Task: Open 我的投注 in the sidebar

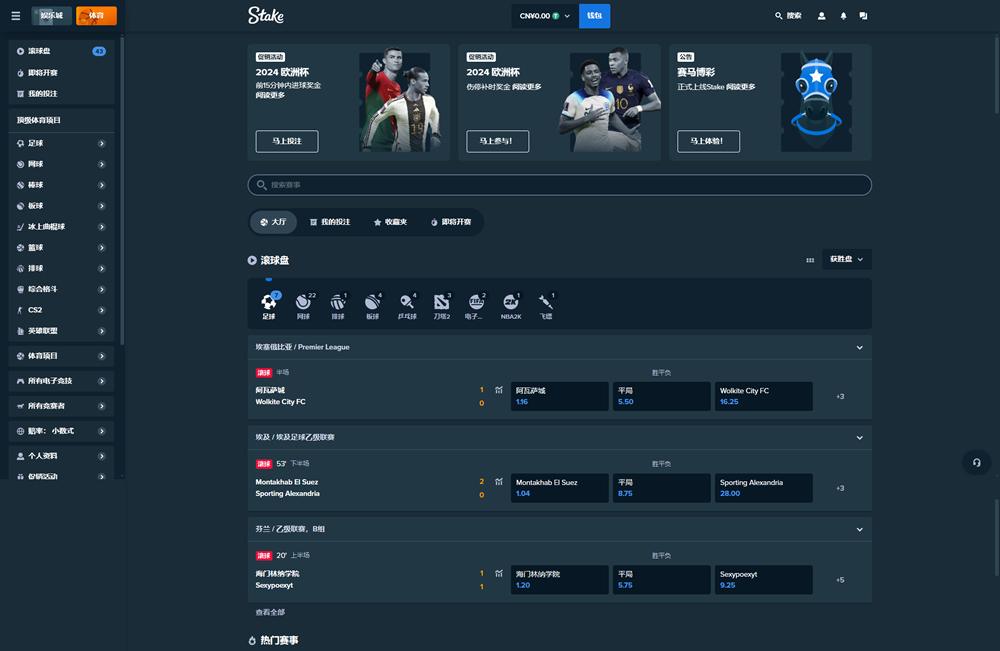Action: 61,94
